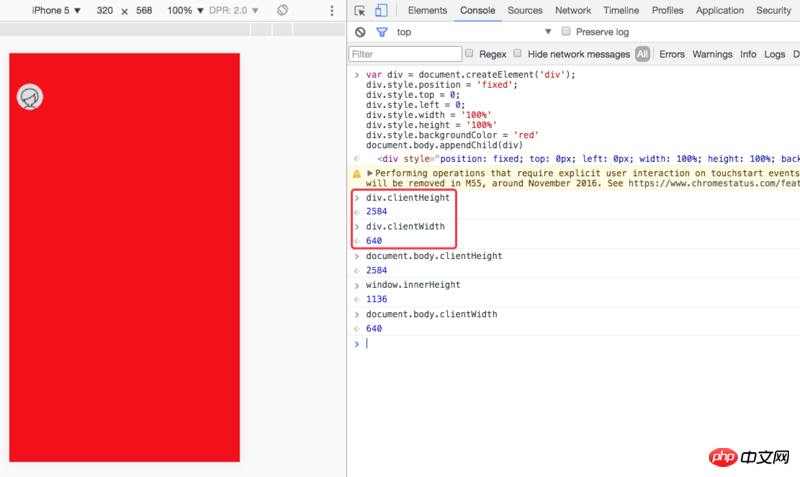The image size is (800, 477).
Task: Open the iPhone 5 device dropdown
Action: tap(56, 10)
